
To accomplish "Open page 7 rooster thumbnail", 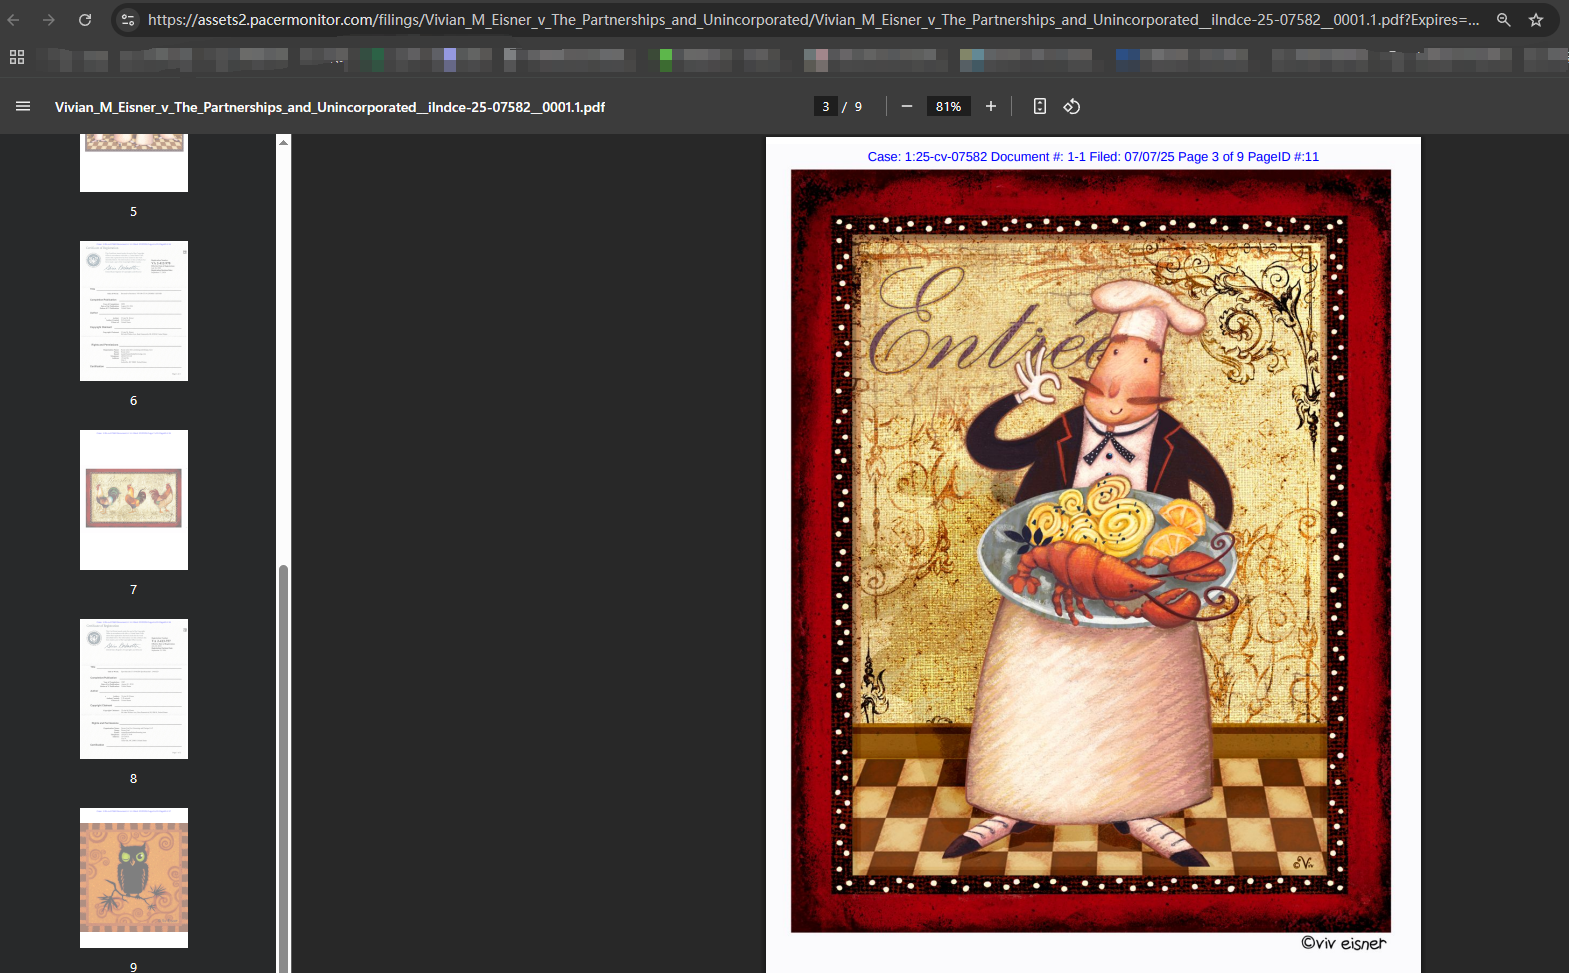I will (134, 499).
